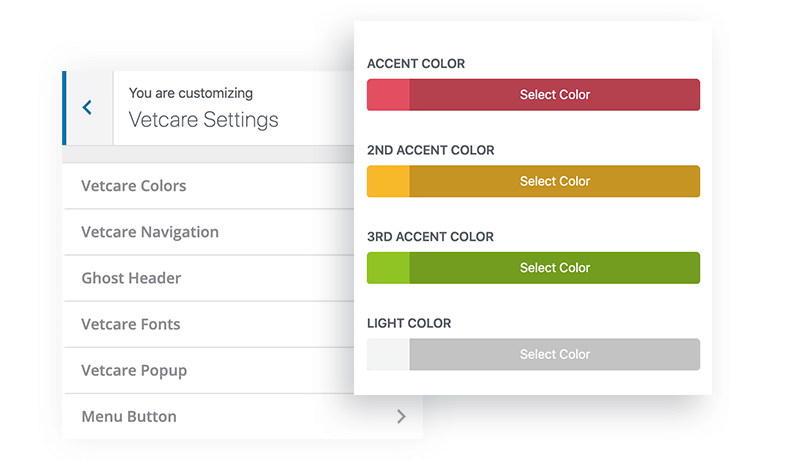Click the Vetcare Settings title

tap(204, 120)
